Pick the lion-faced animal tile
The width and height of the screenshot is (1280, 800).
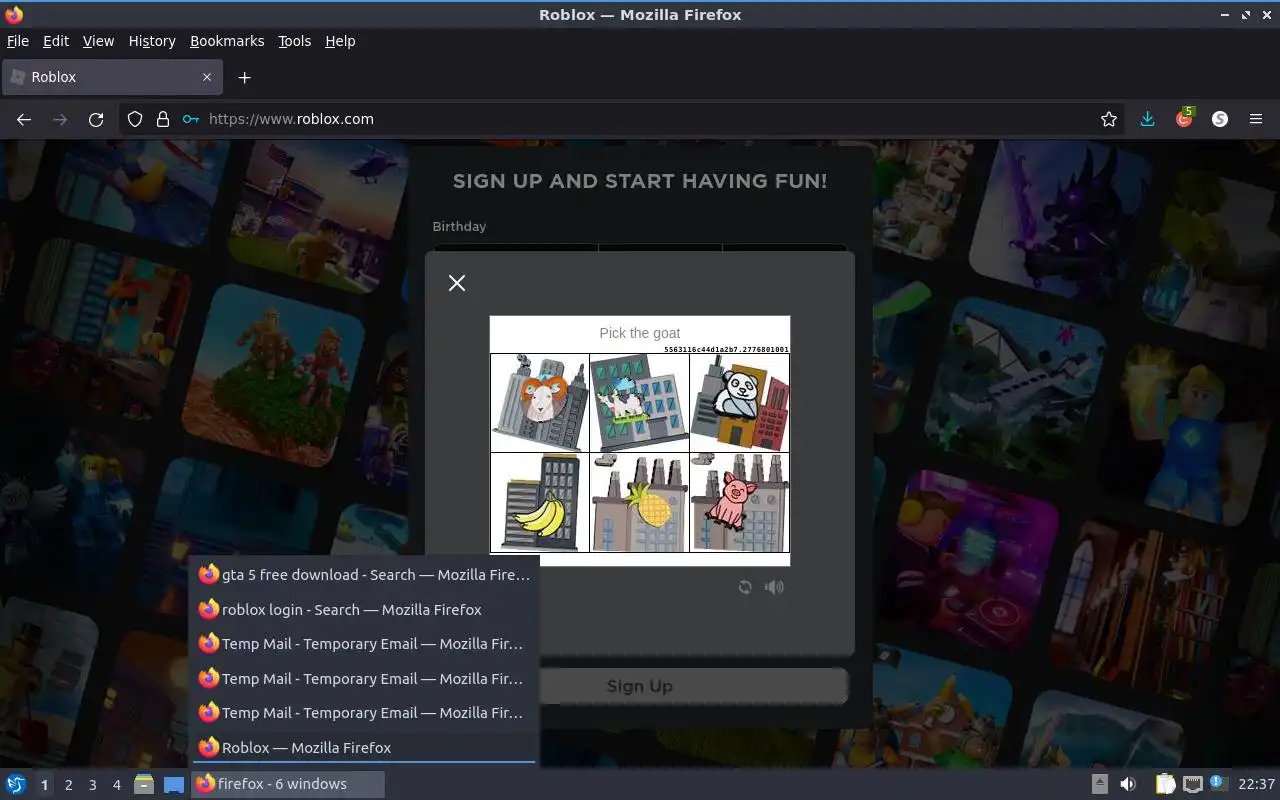[540, 402]
